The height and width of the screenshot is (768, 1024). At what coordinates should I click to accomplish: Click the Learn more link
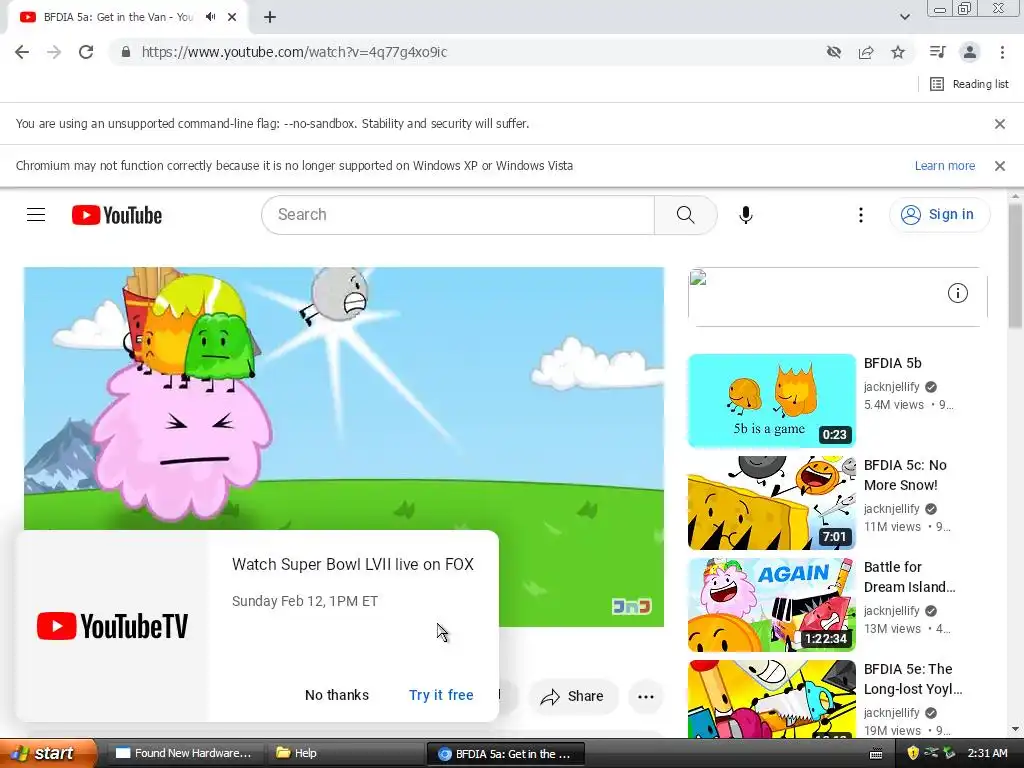click(944, 166)
